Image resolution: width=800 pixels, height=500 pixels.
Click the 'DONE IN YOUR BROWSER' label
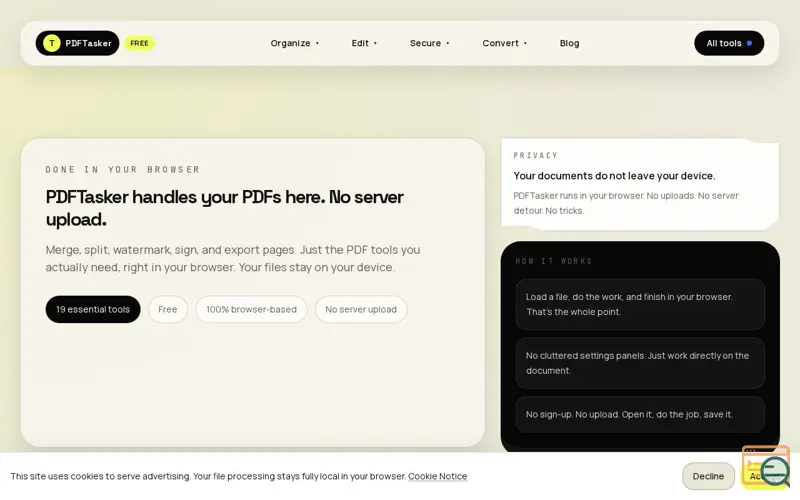[x=123, y=169]
